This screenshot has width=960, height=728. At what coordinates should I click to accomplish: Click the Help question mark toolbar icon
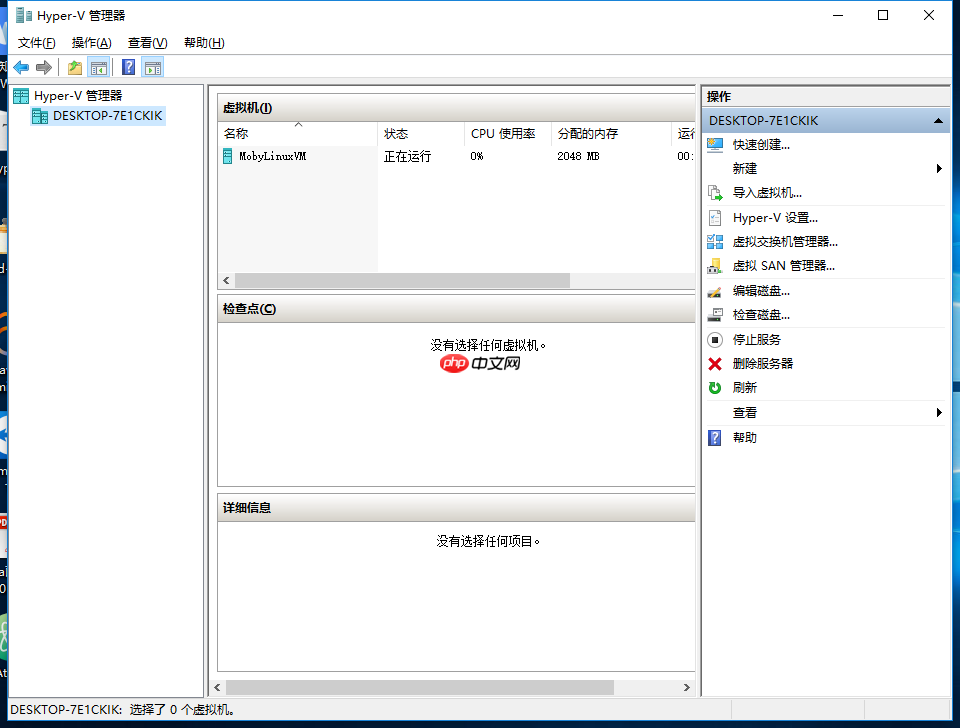(127, 67)
